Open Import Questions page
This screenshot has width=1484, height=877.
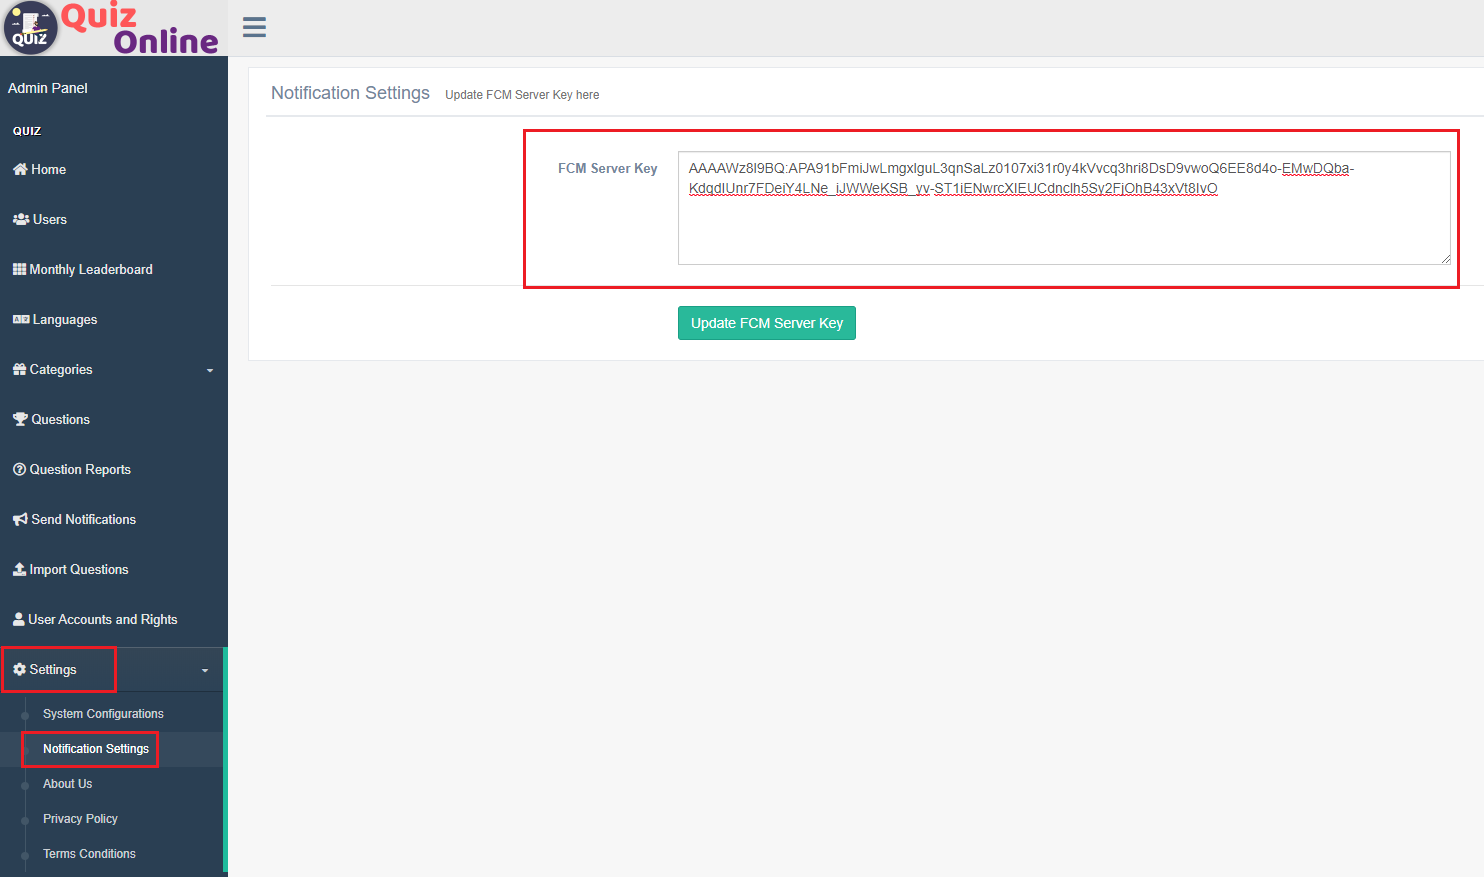pyautogui.click(x=114, y=569)
